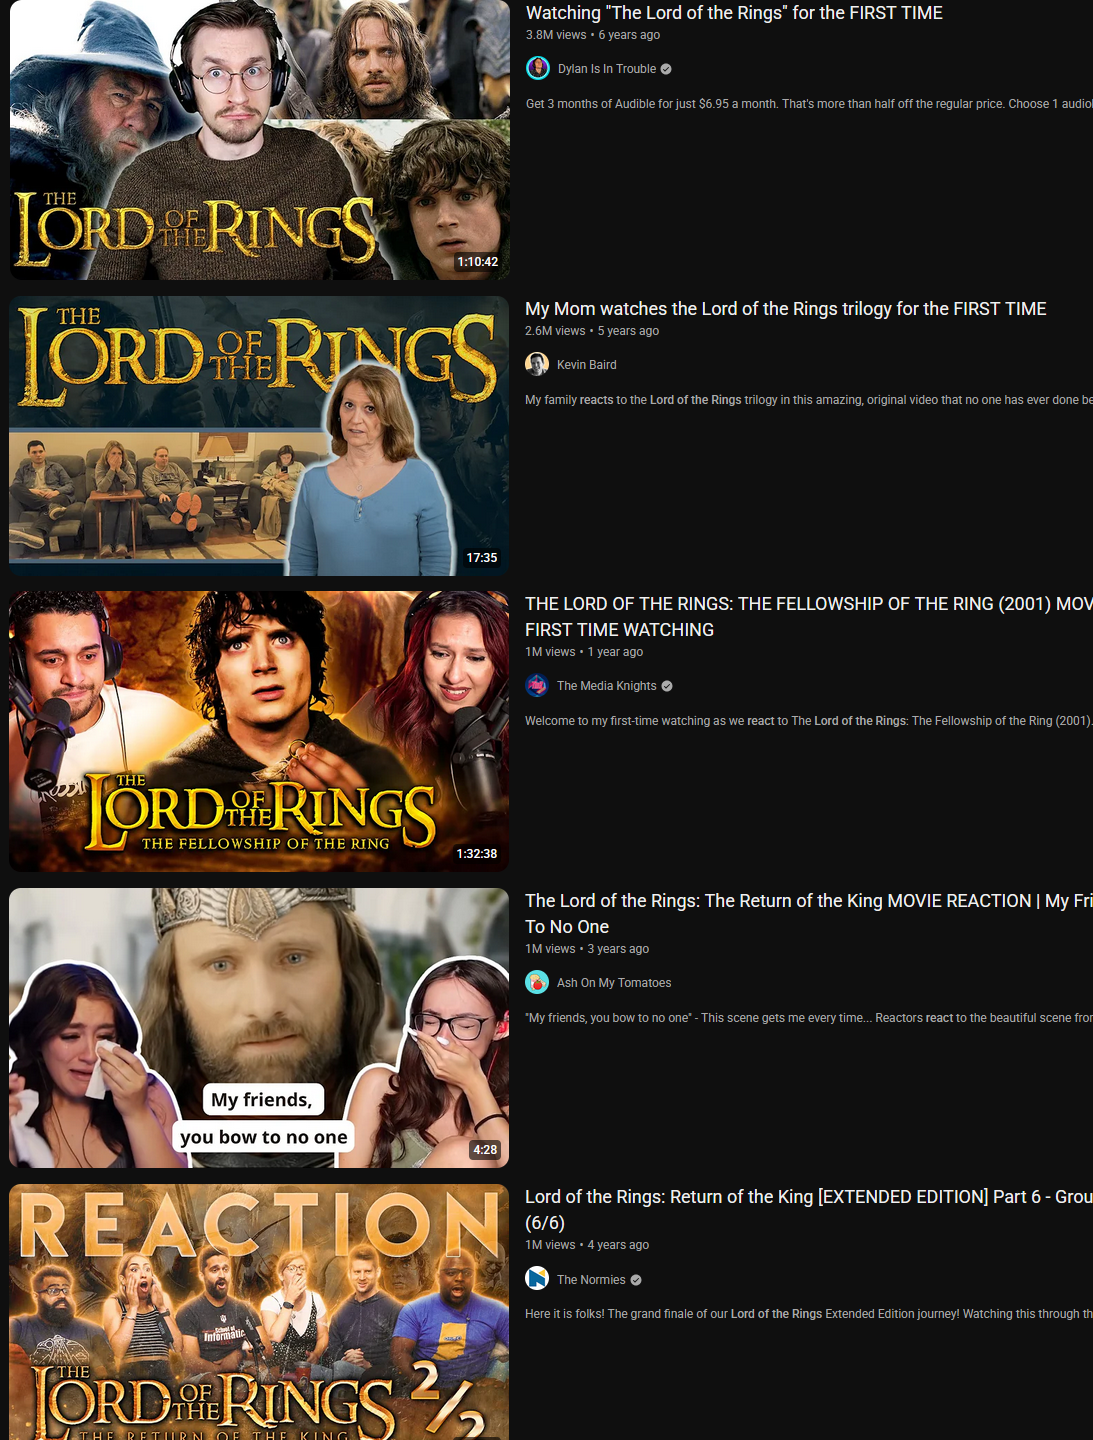
Task: Click the 1:32:38 duration badge
Action: 477,854
